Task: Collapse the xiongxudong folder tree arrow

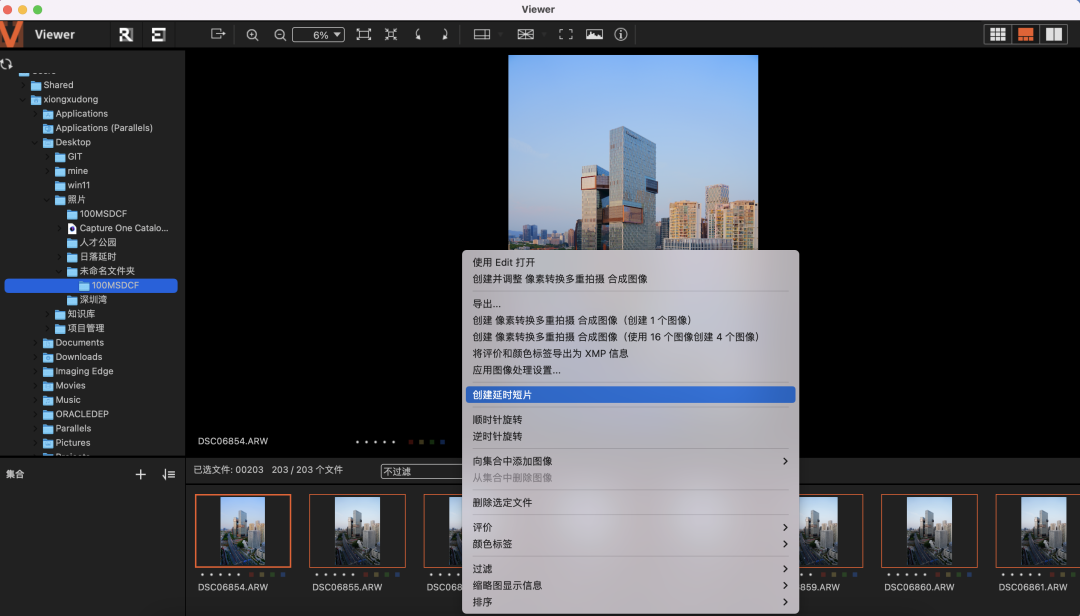Action: point(23,100)
